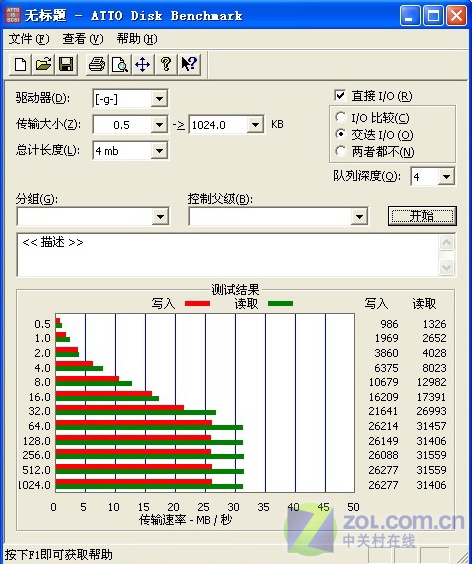Click the Save floppy disk icon
This screenshot has width=472, height=564.
66,65
